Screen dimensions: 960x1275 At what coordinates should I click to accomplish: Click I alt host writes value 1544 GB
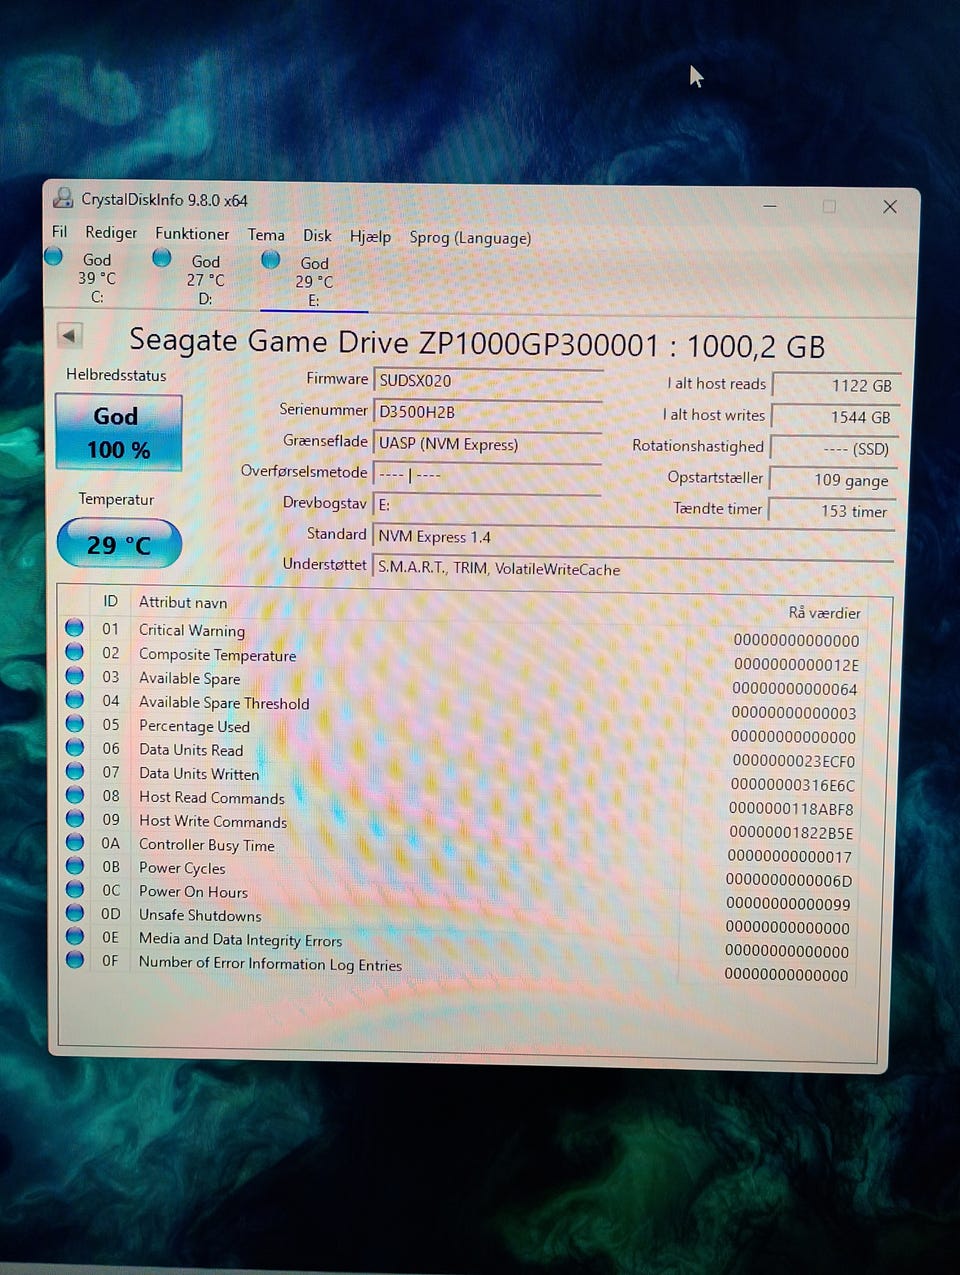836,417
